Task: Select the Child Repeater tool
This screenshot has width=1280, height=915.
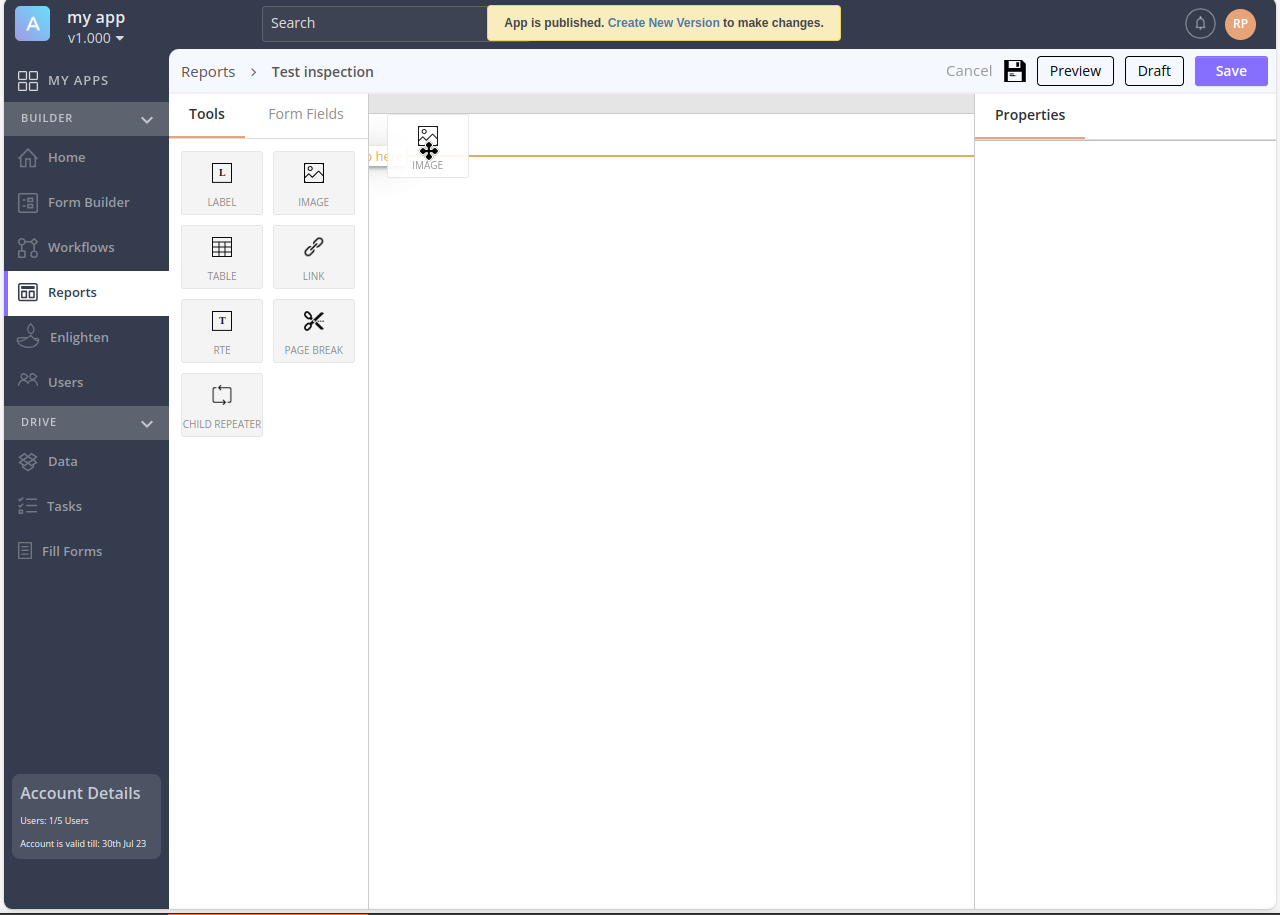Action: [222, 405]
